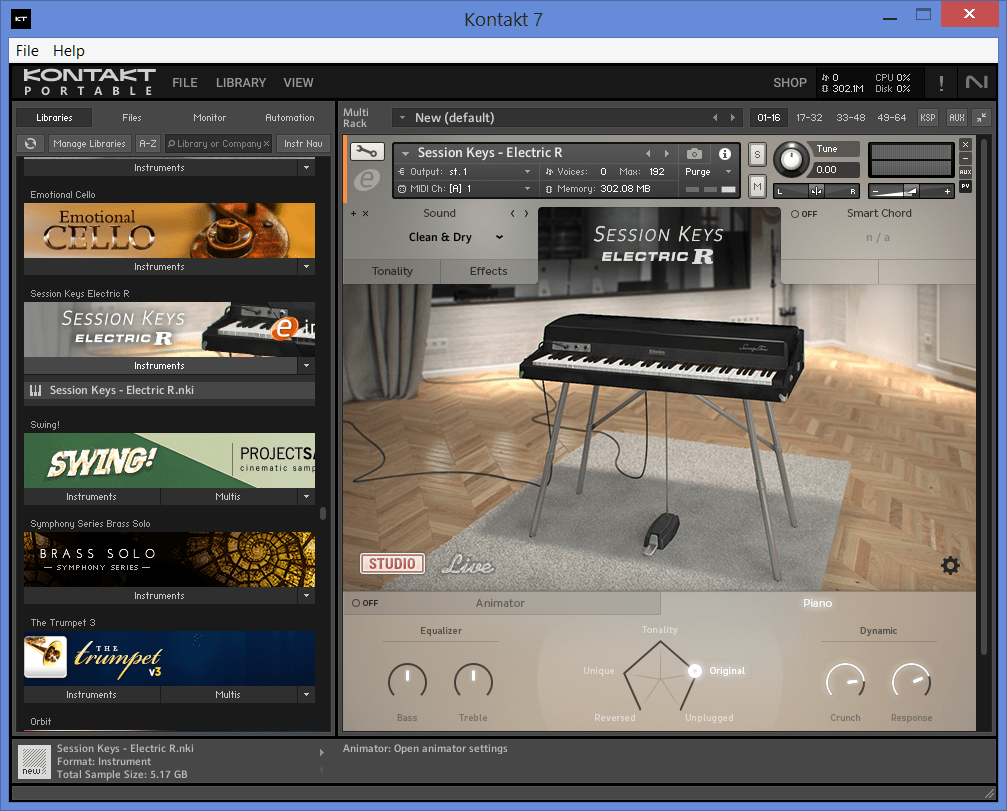
Task: Delete sound preset x icon
Action: 365,213
